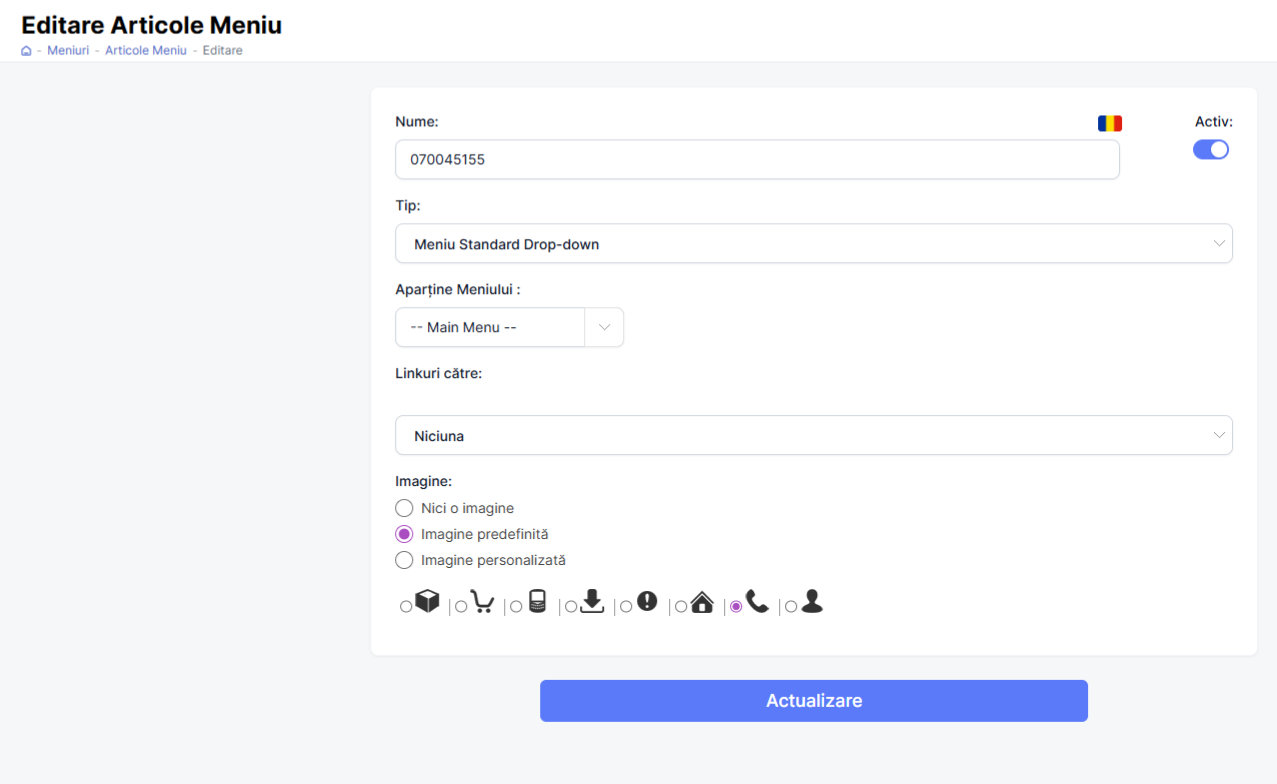Choose "Imagine personalizată" radio option
The image size is (1277, 784).
click(404, 560)
